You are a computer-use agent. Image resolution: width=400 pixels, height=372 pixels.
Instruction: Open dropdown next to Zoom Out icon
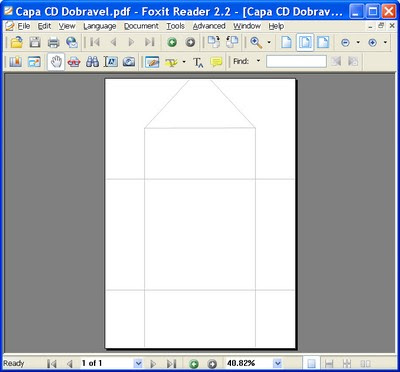[358, 43]
